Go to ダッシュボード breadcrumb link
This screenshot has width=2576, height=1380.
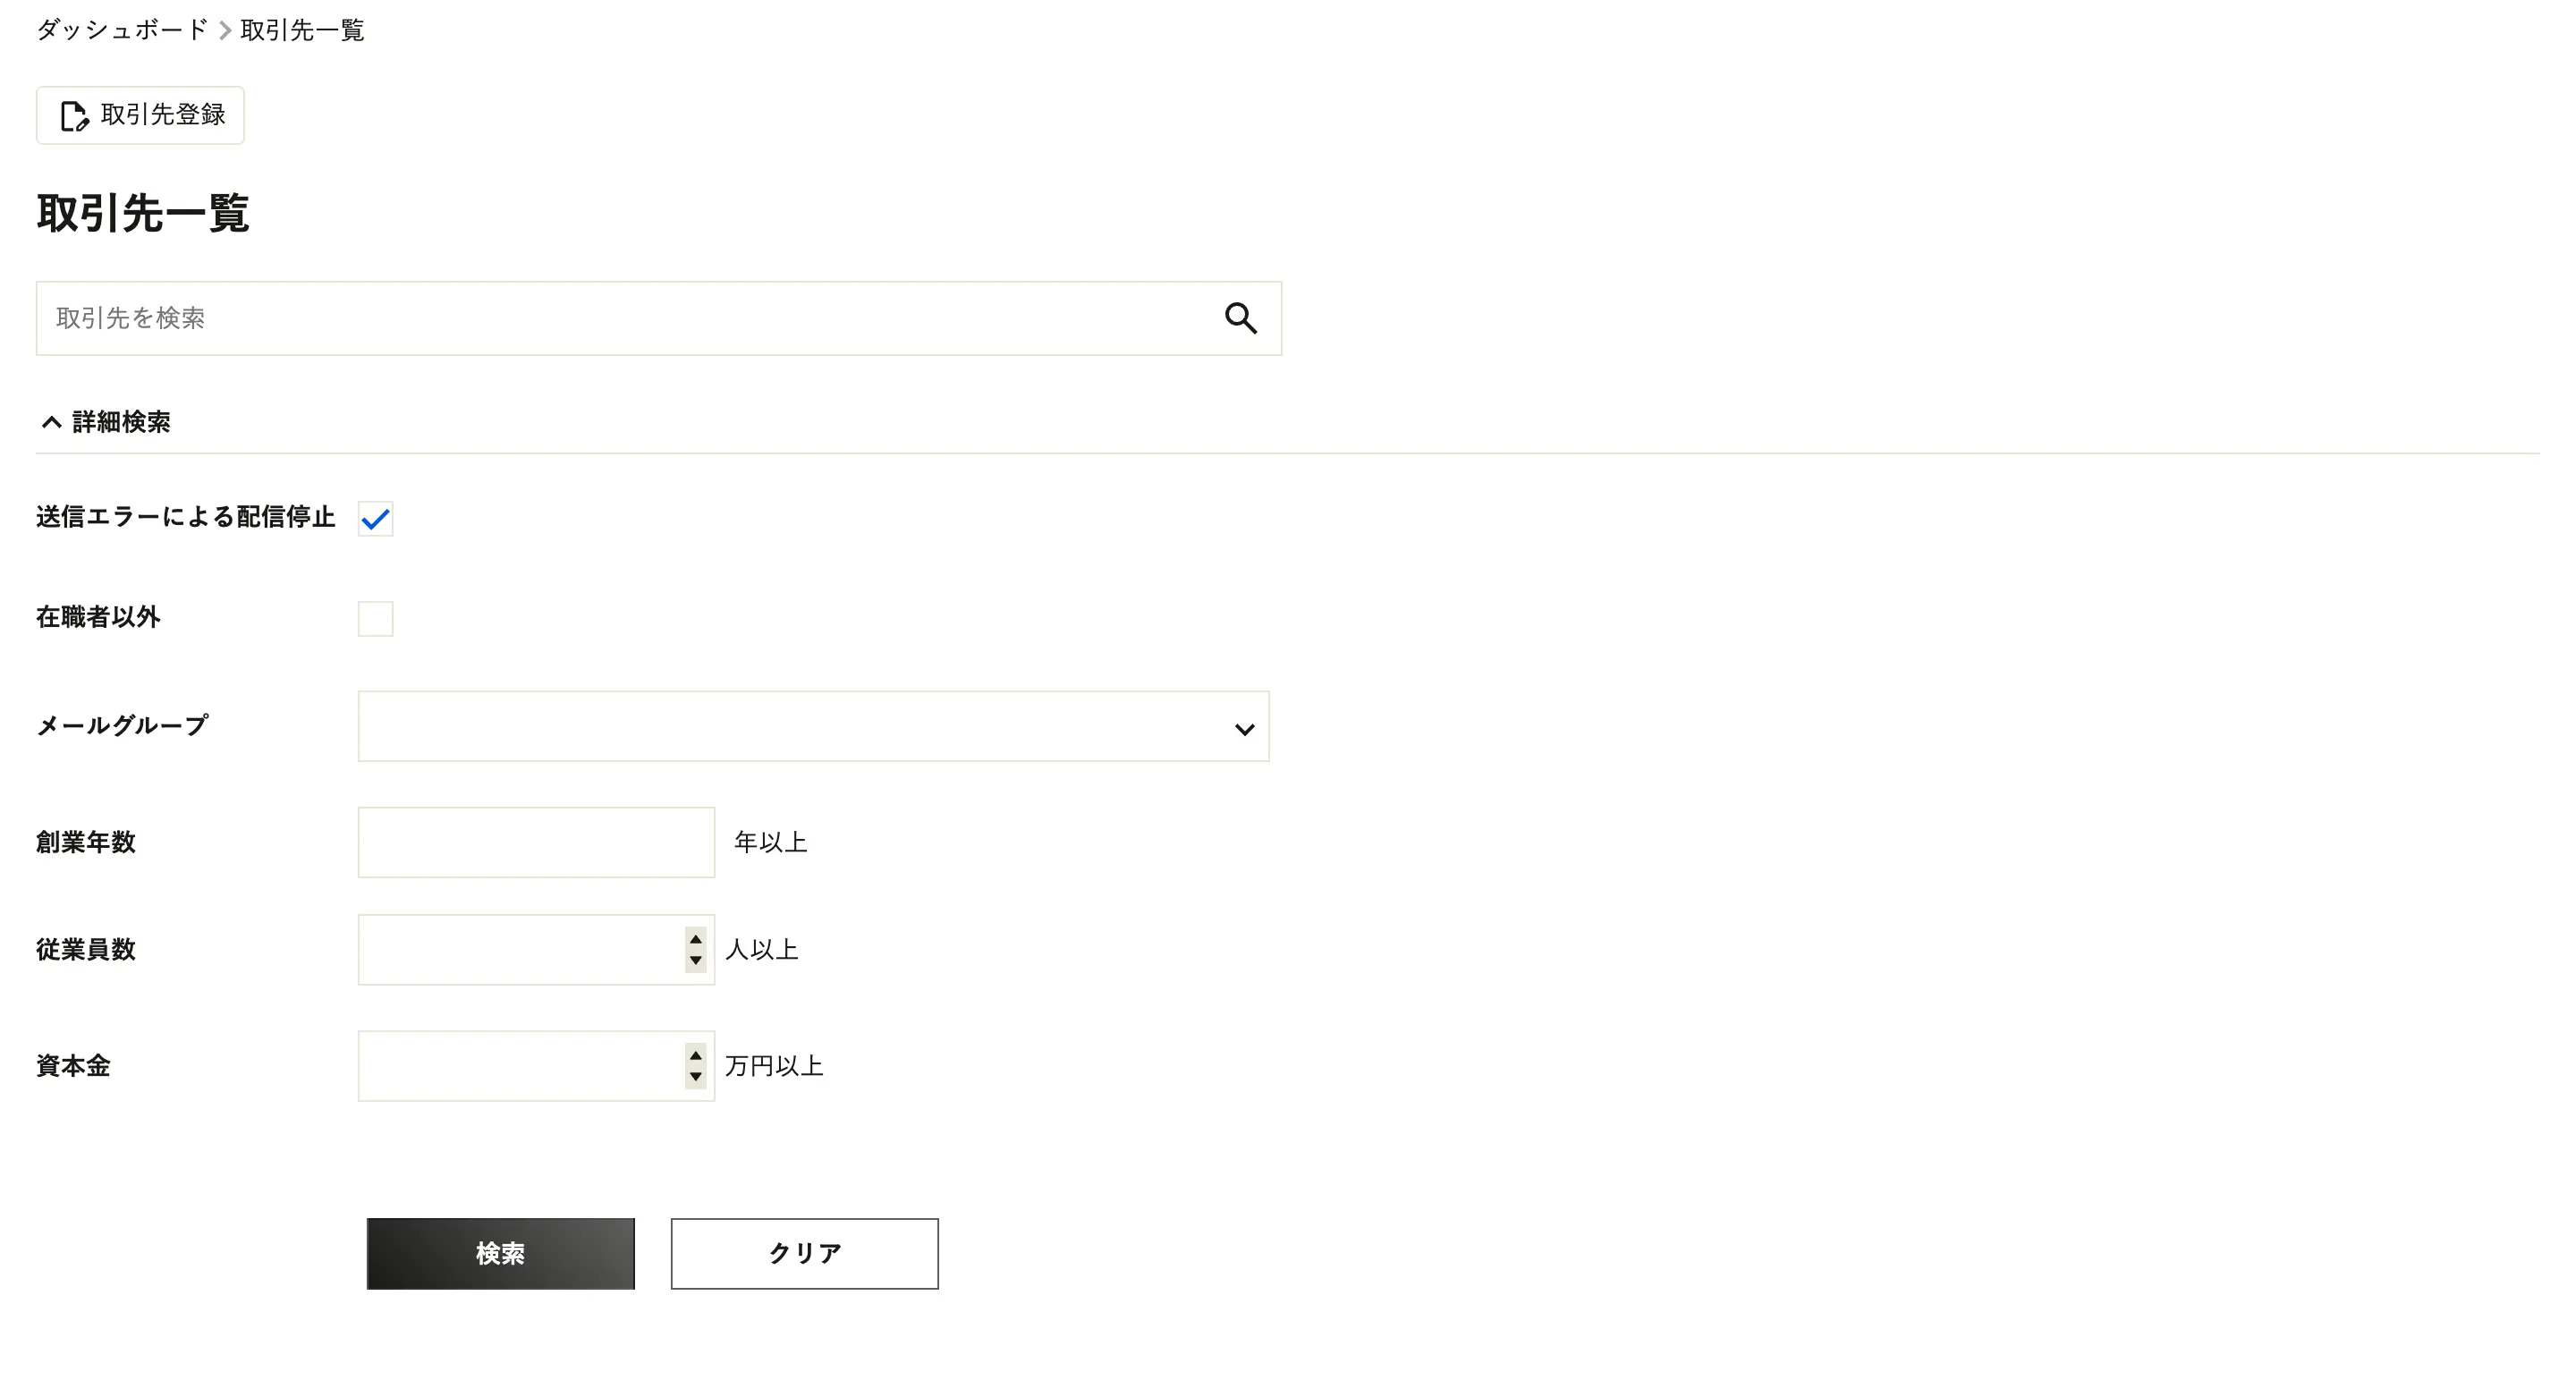122,31
